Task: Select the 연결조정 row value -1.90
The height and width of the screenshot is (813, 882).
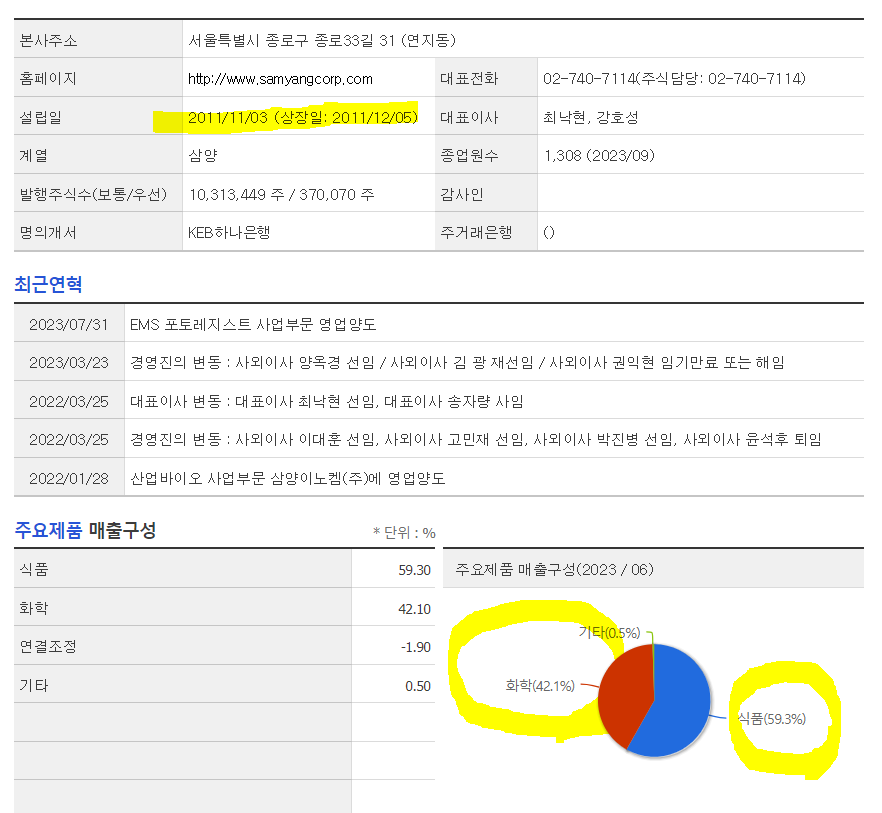Action: point(416,647)
